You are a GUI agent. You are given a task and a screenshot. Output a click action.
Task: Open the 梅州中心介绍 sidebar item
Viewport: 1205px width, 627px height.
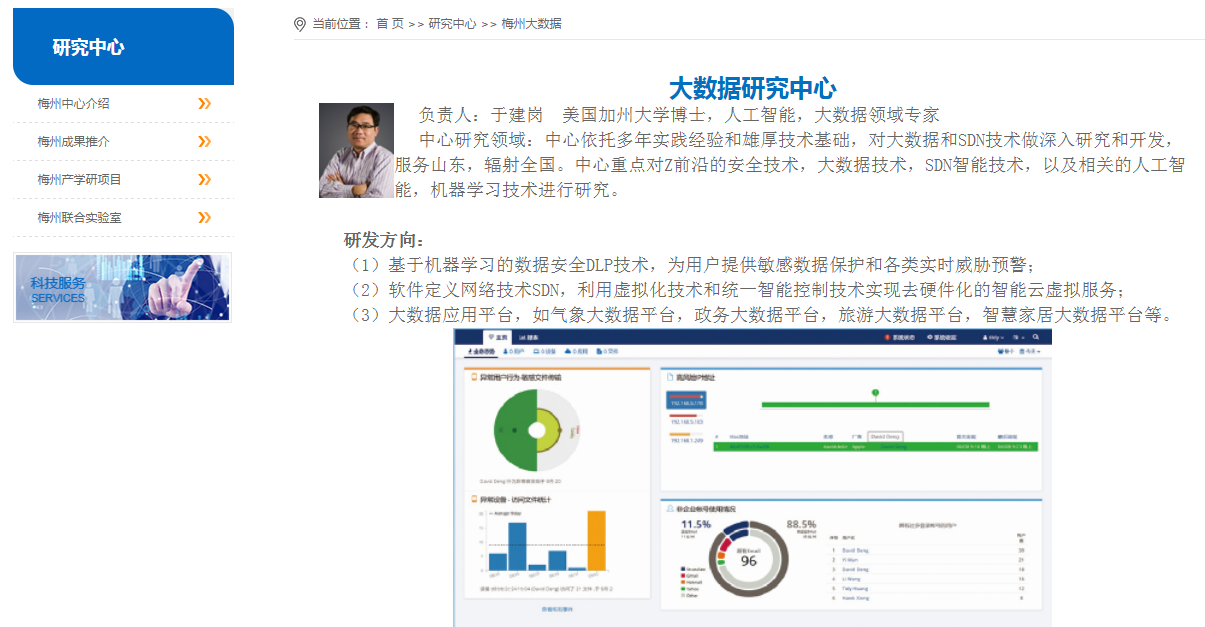[x=74, y=104]
